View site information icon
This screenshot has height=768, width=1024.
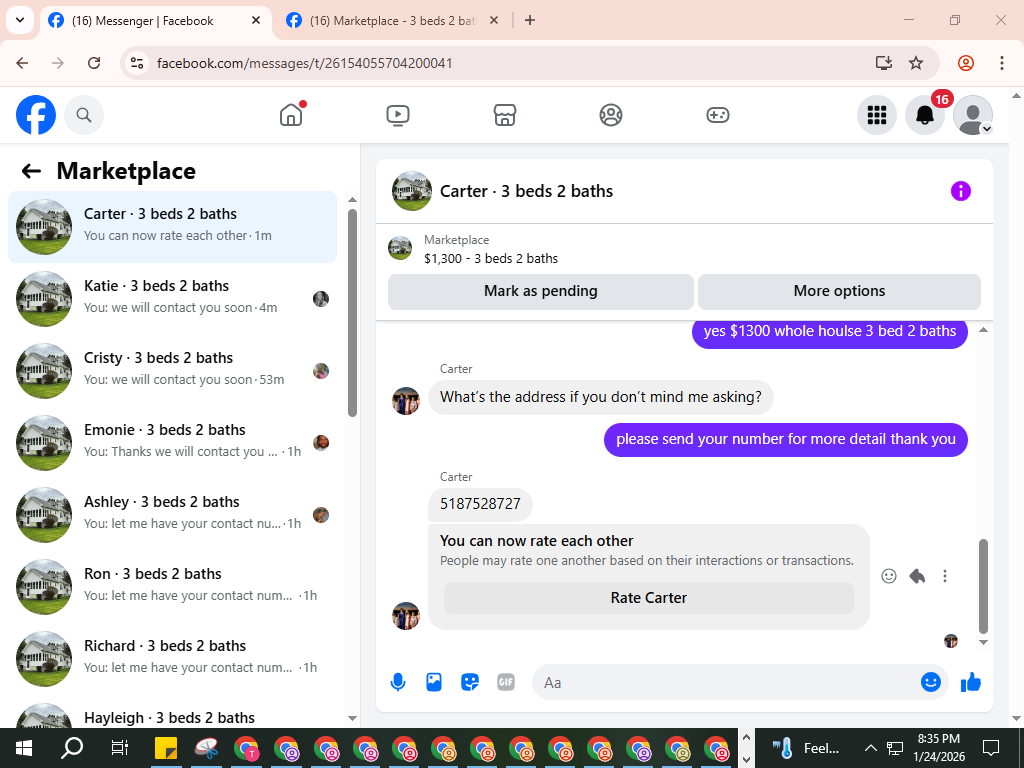click(136, 63)
